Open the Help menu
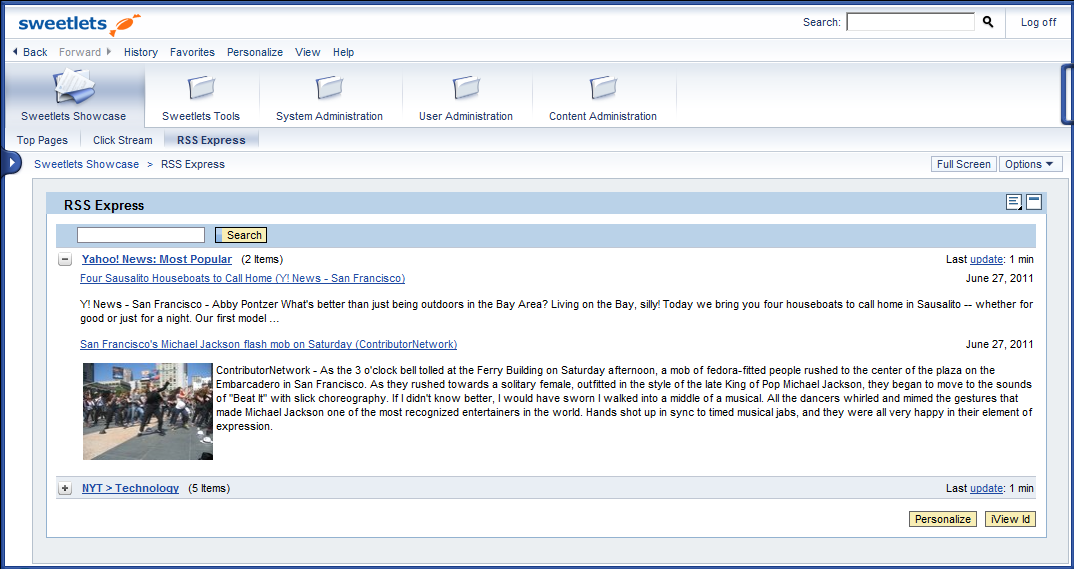This screenshot has height=569, width=1074. [x=343, y=52]
